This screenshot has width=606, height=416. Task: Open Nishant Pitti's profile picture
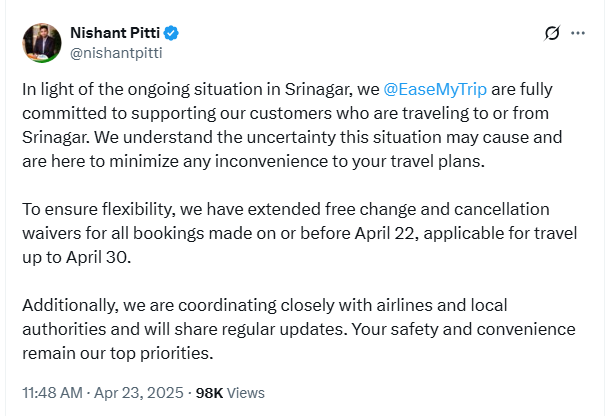42,43
